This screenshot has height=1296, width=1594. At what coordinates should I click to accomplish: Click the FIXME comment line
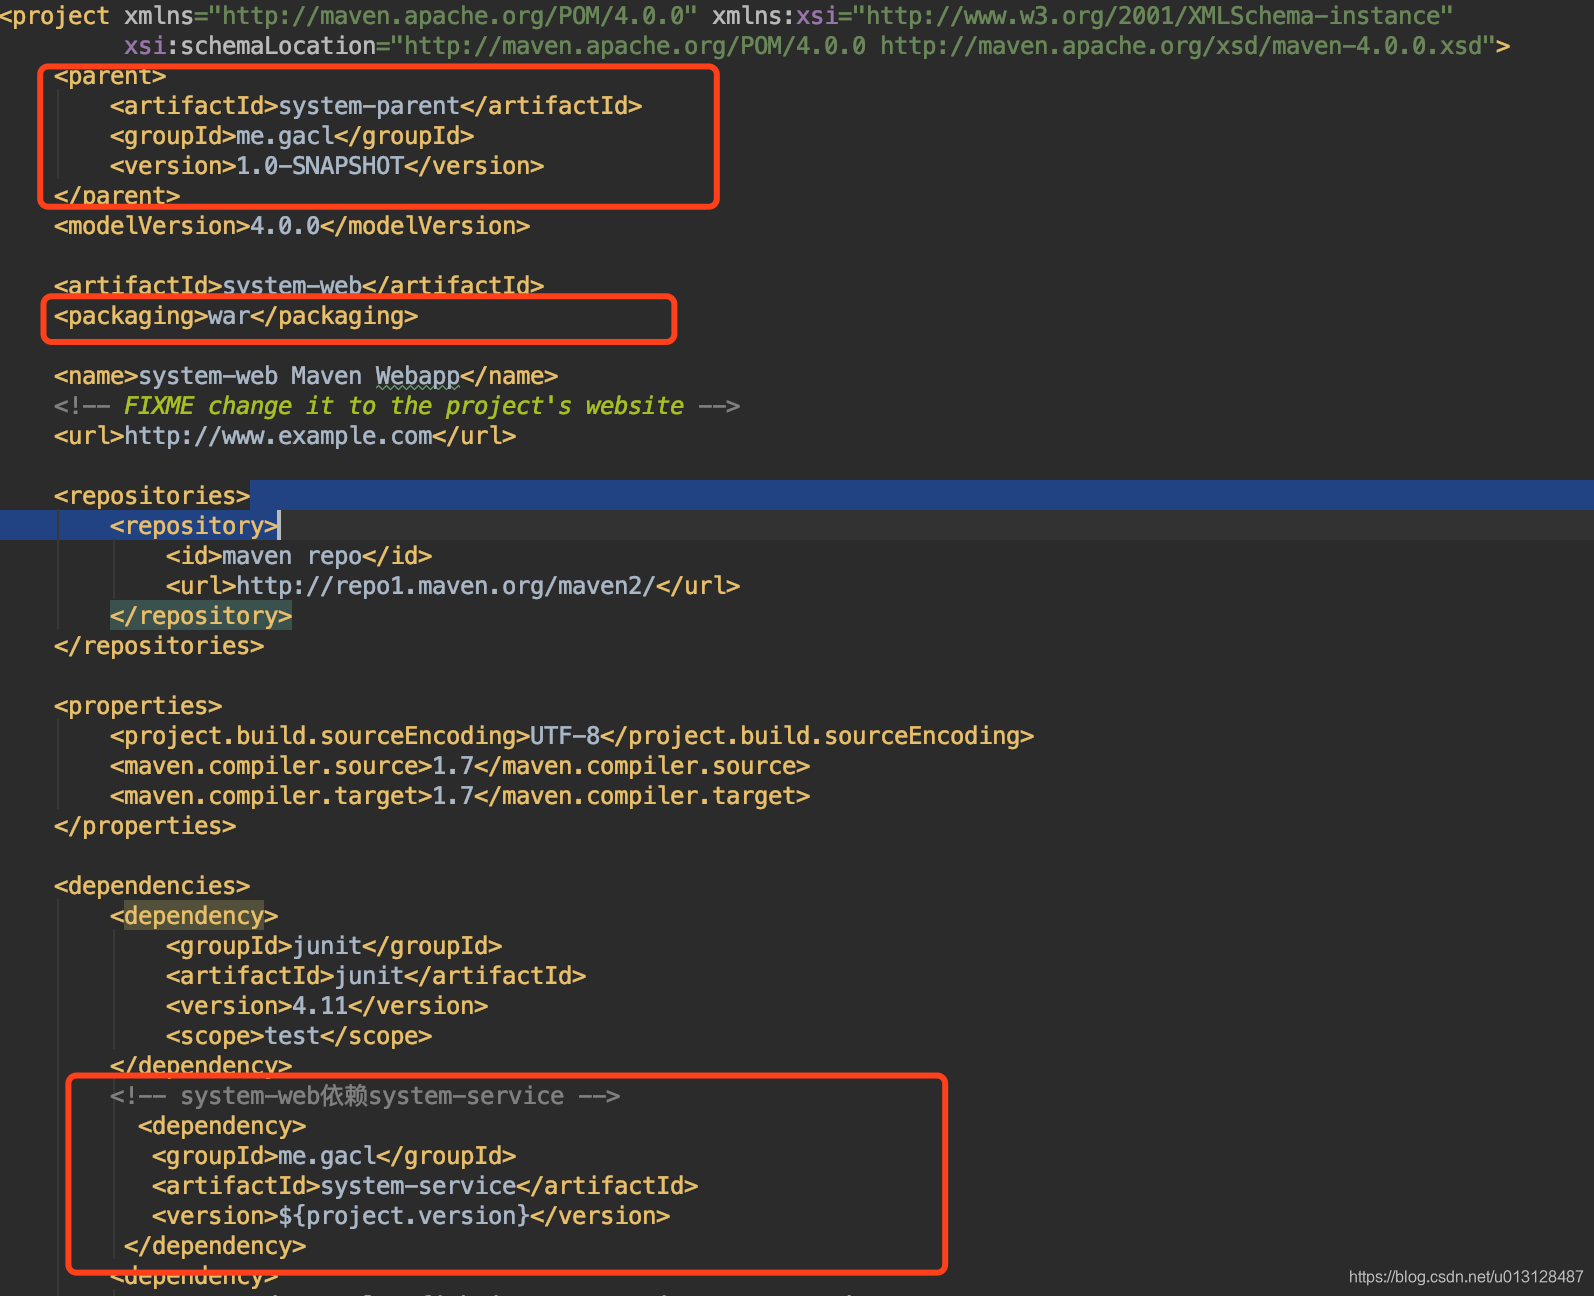(x=397, y=406)
